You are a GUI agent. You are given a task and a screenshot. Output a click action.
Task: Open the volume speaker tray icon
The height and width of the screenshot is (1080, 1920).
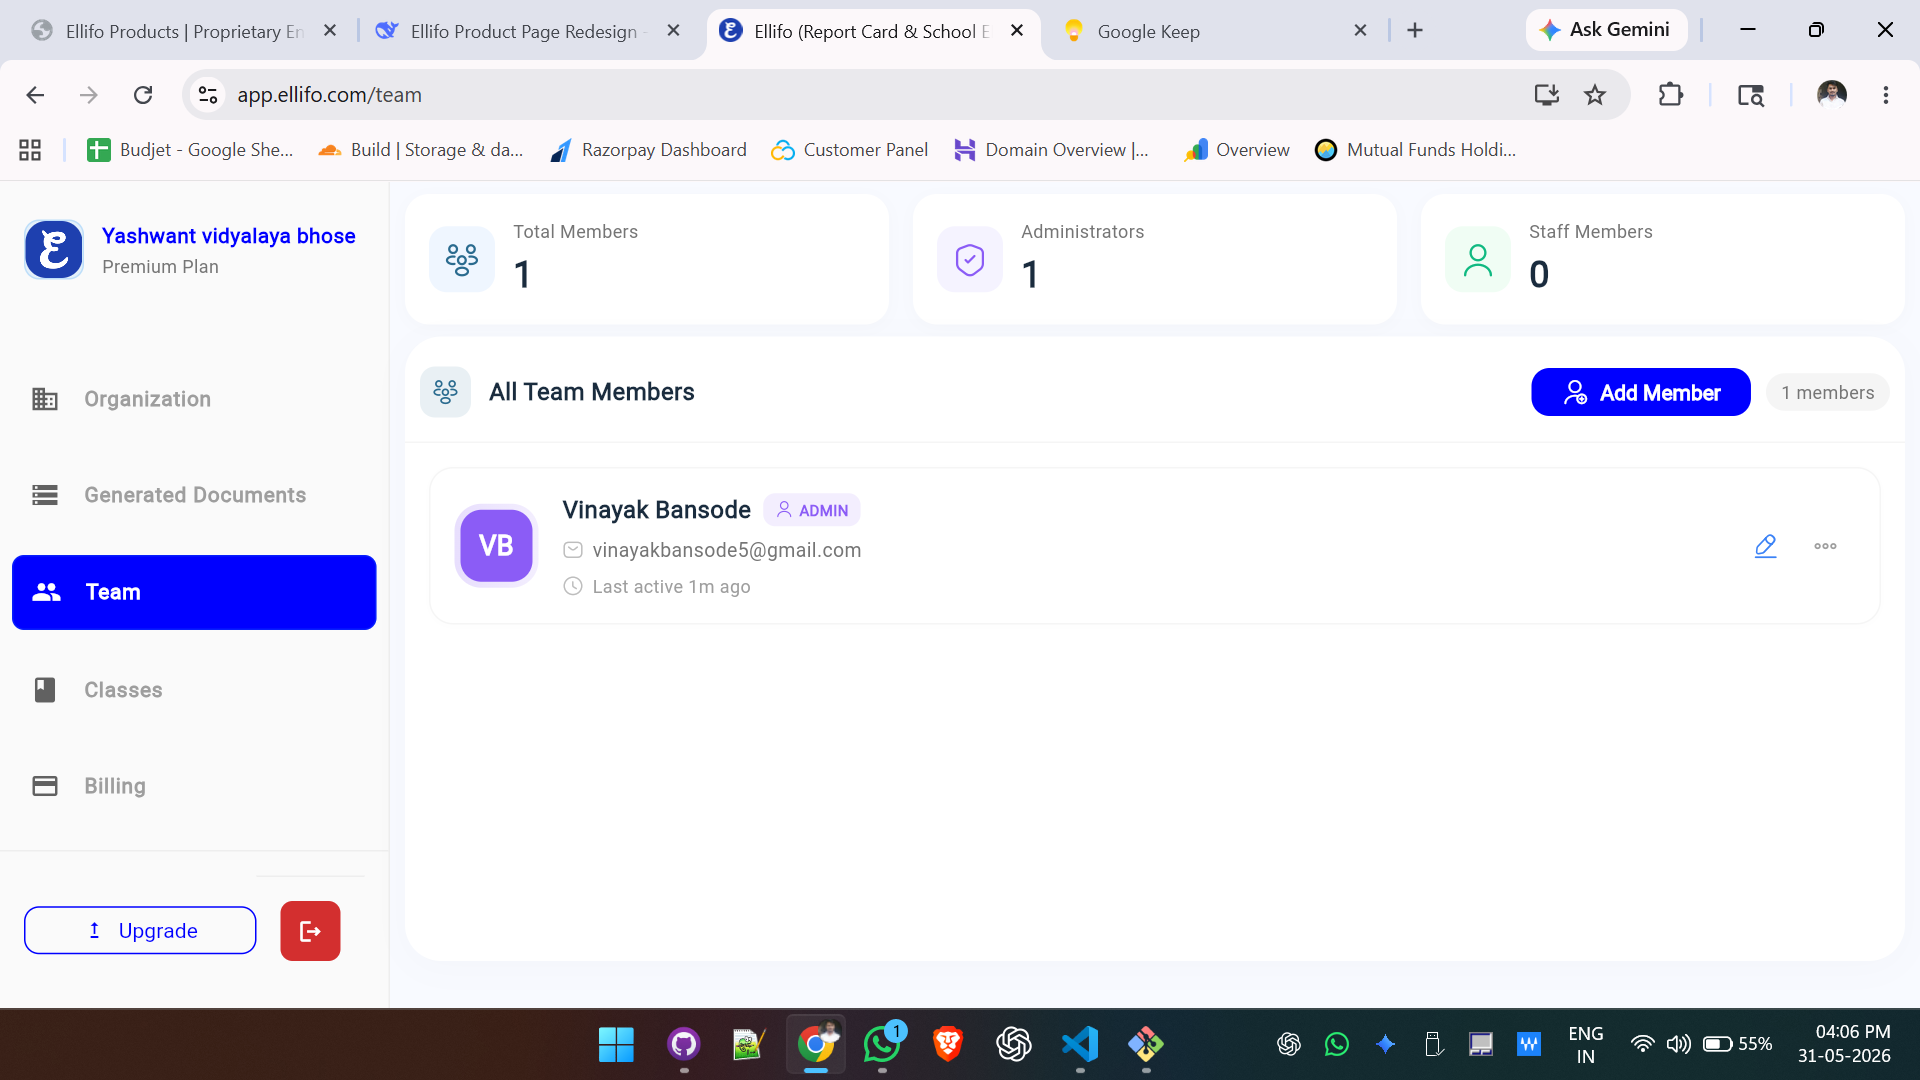point(1678,1044)
